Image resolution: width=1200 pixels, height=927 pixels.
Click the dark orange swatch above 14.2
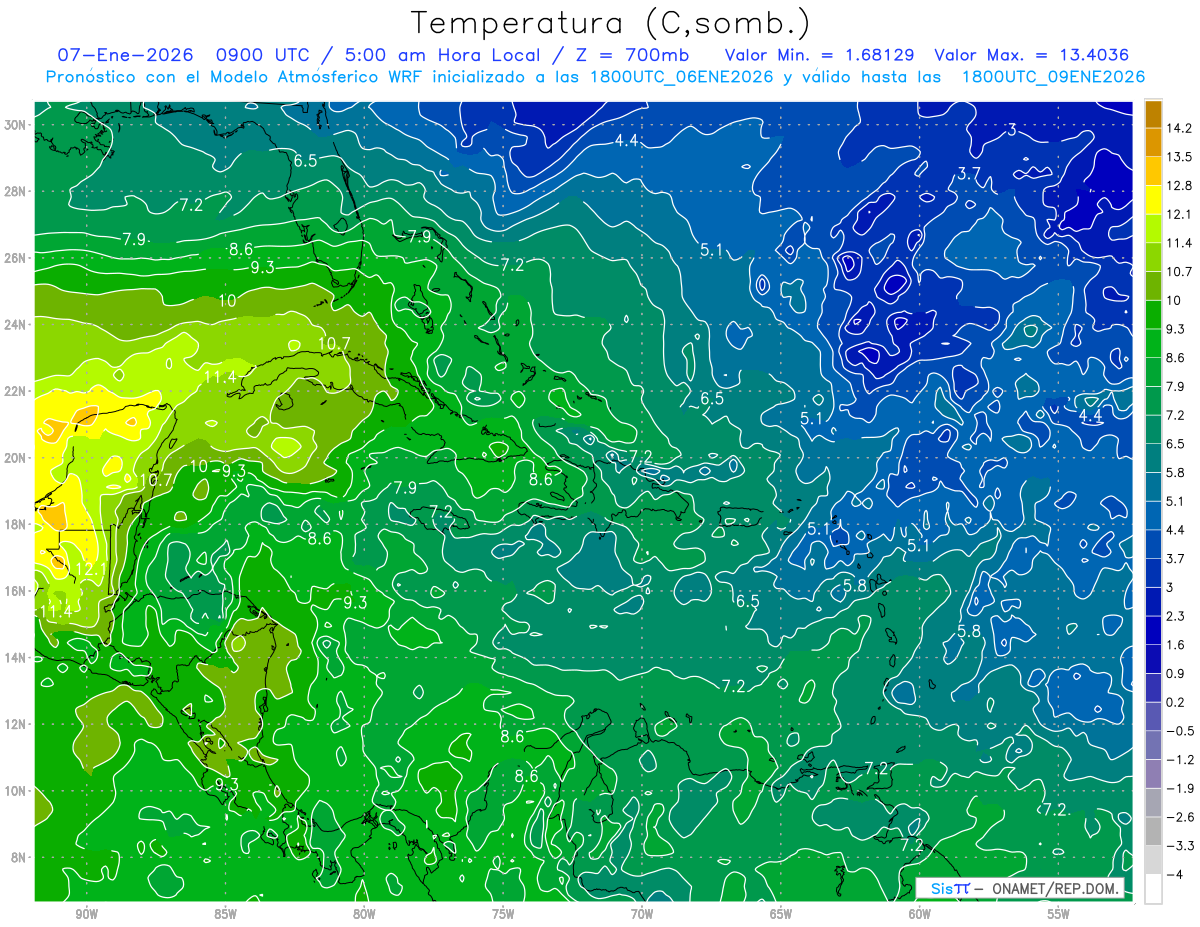[x=1153, y=113]
